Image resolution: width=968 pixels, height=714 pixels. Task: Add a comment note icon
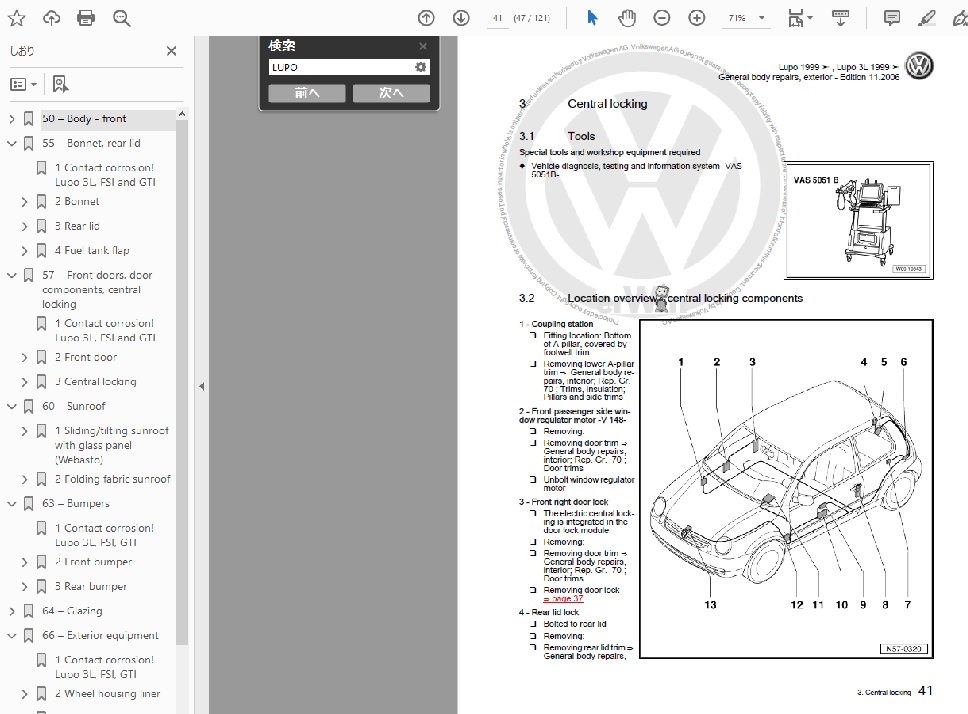(891, 18)
